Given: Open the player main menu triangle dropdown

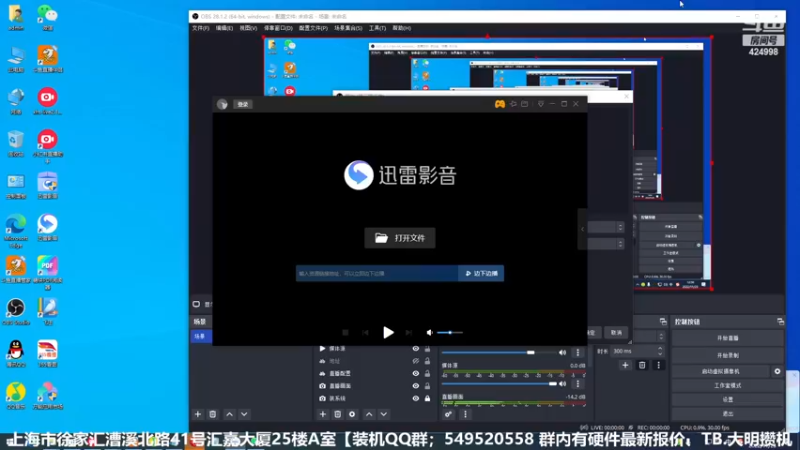Looking at the screenshot, I should pos(541,104).
